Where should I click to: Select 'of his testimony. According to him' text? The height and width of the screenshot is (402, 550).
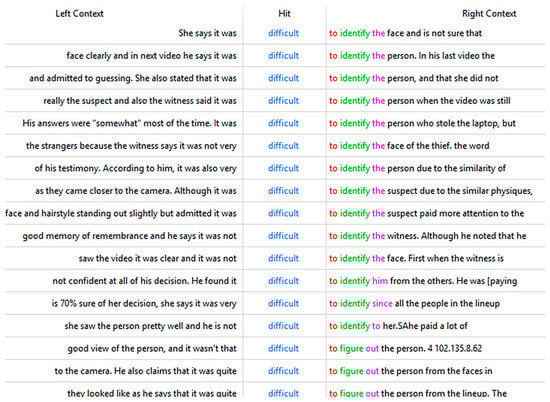[135, 168]
